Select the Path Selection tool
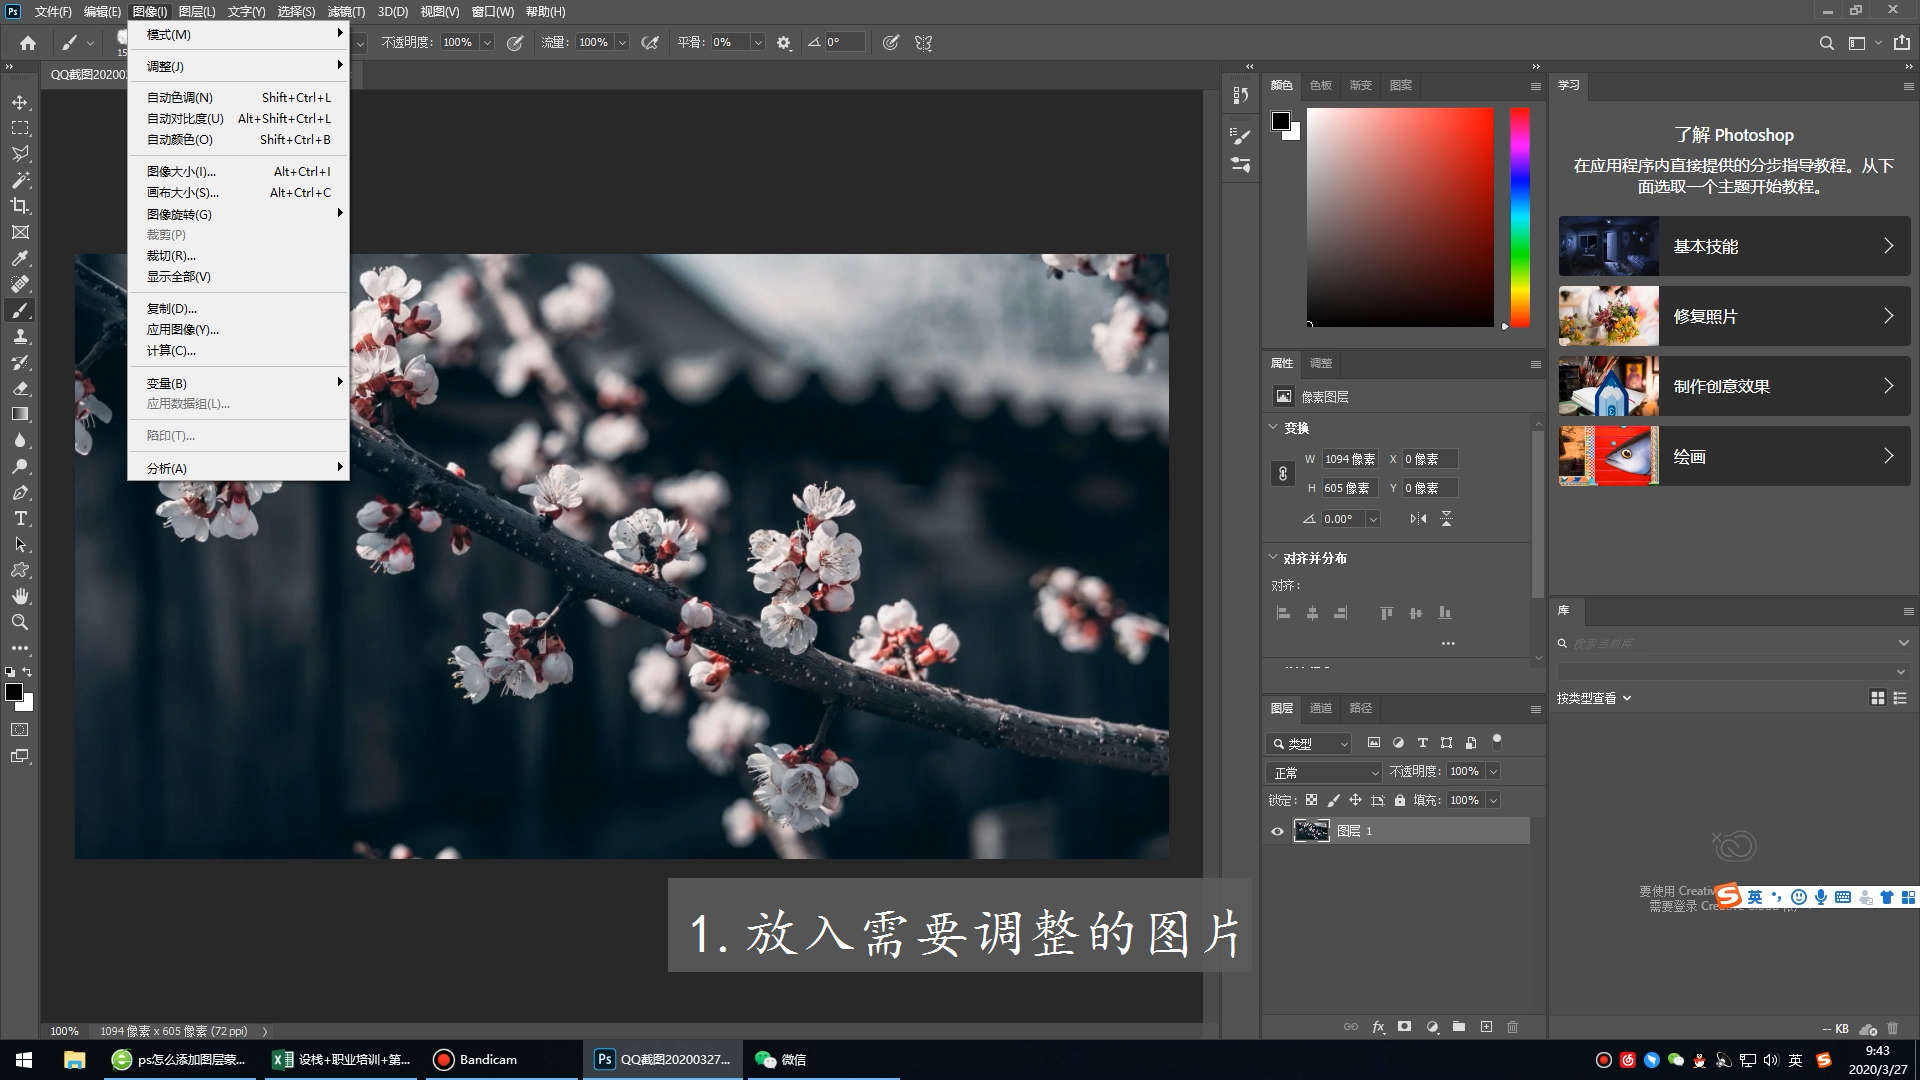This screenshot has height=1080, width=1920. (x=20, y=544)
